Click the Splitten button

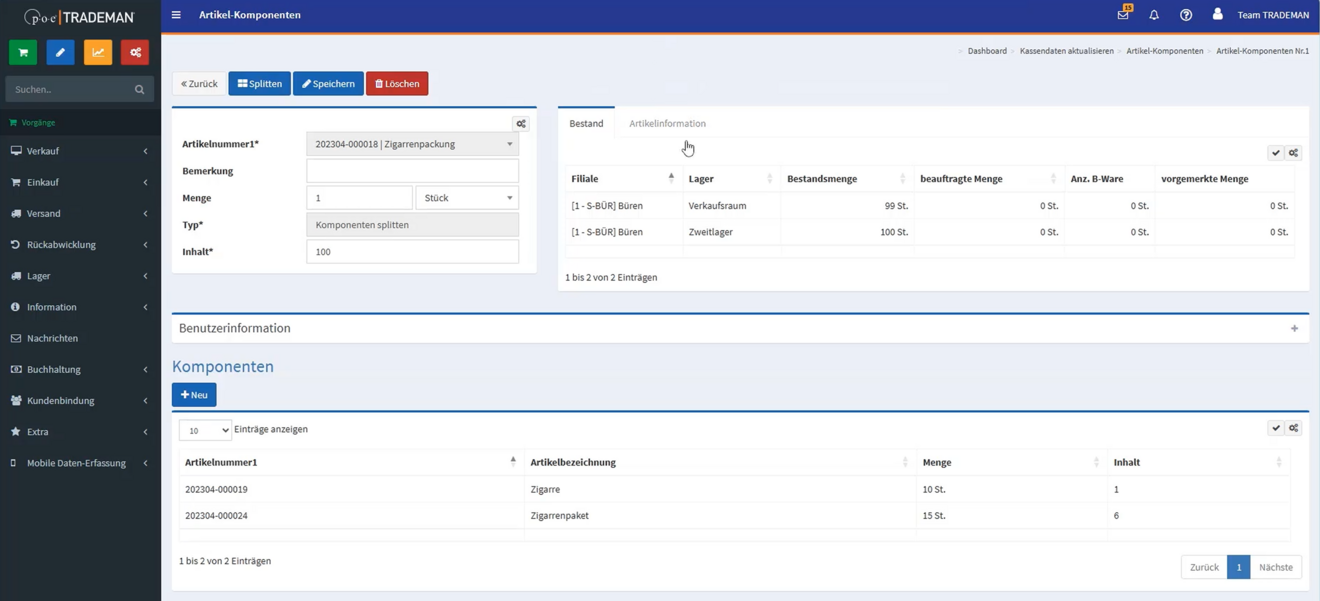click(x=259, y=83)
